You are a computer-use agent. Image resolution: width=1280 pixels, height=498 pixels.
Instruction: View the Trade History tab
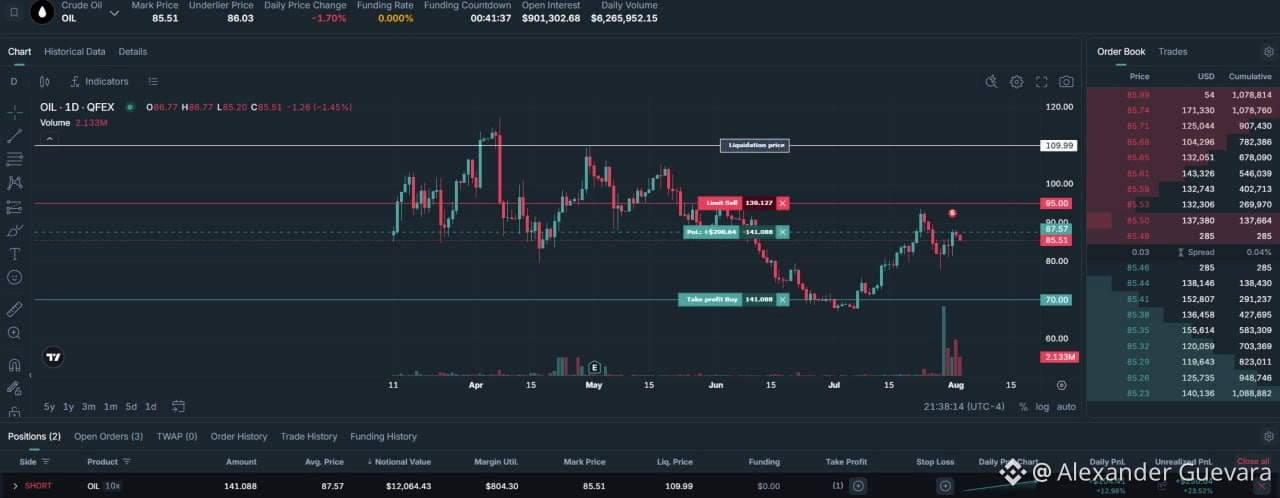tap(309, 437)
